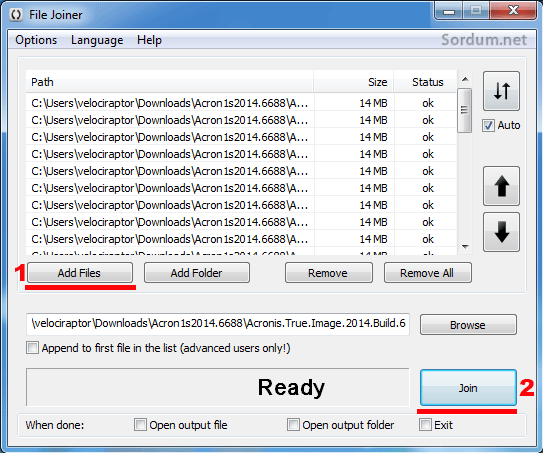Open the Language menu

pos(97,40)
